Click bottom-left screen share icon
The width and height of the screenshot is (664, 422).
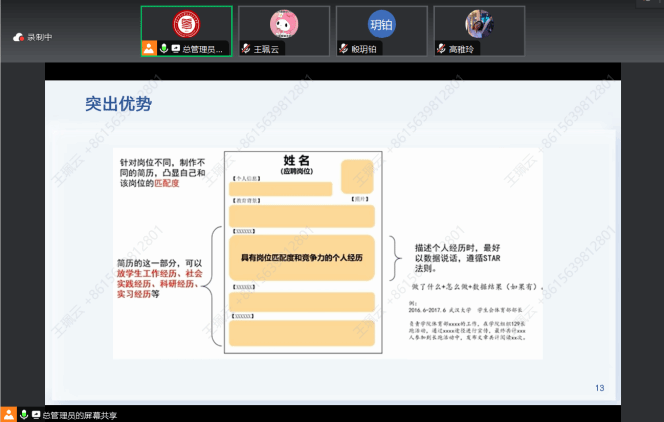(x=35, y=414)
